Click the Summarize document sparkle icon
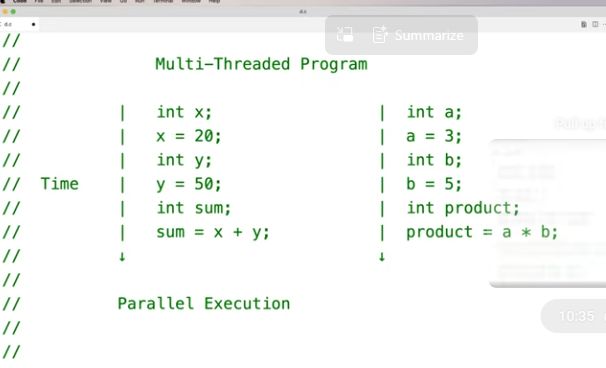 pyautogui.click(x=380, y=34)
